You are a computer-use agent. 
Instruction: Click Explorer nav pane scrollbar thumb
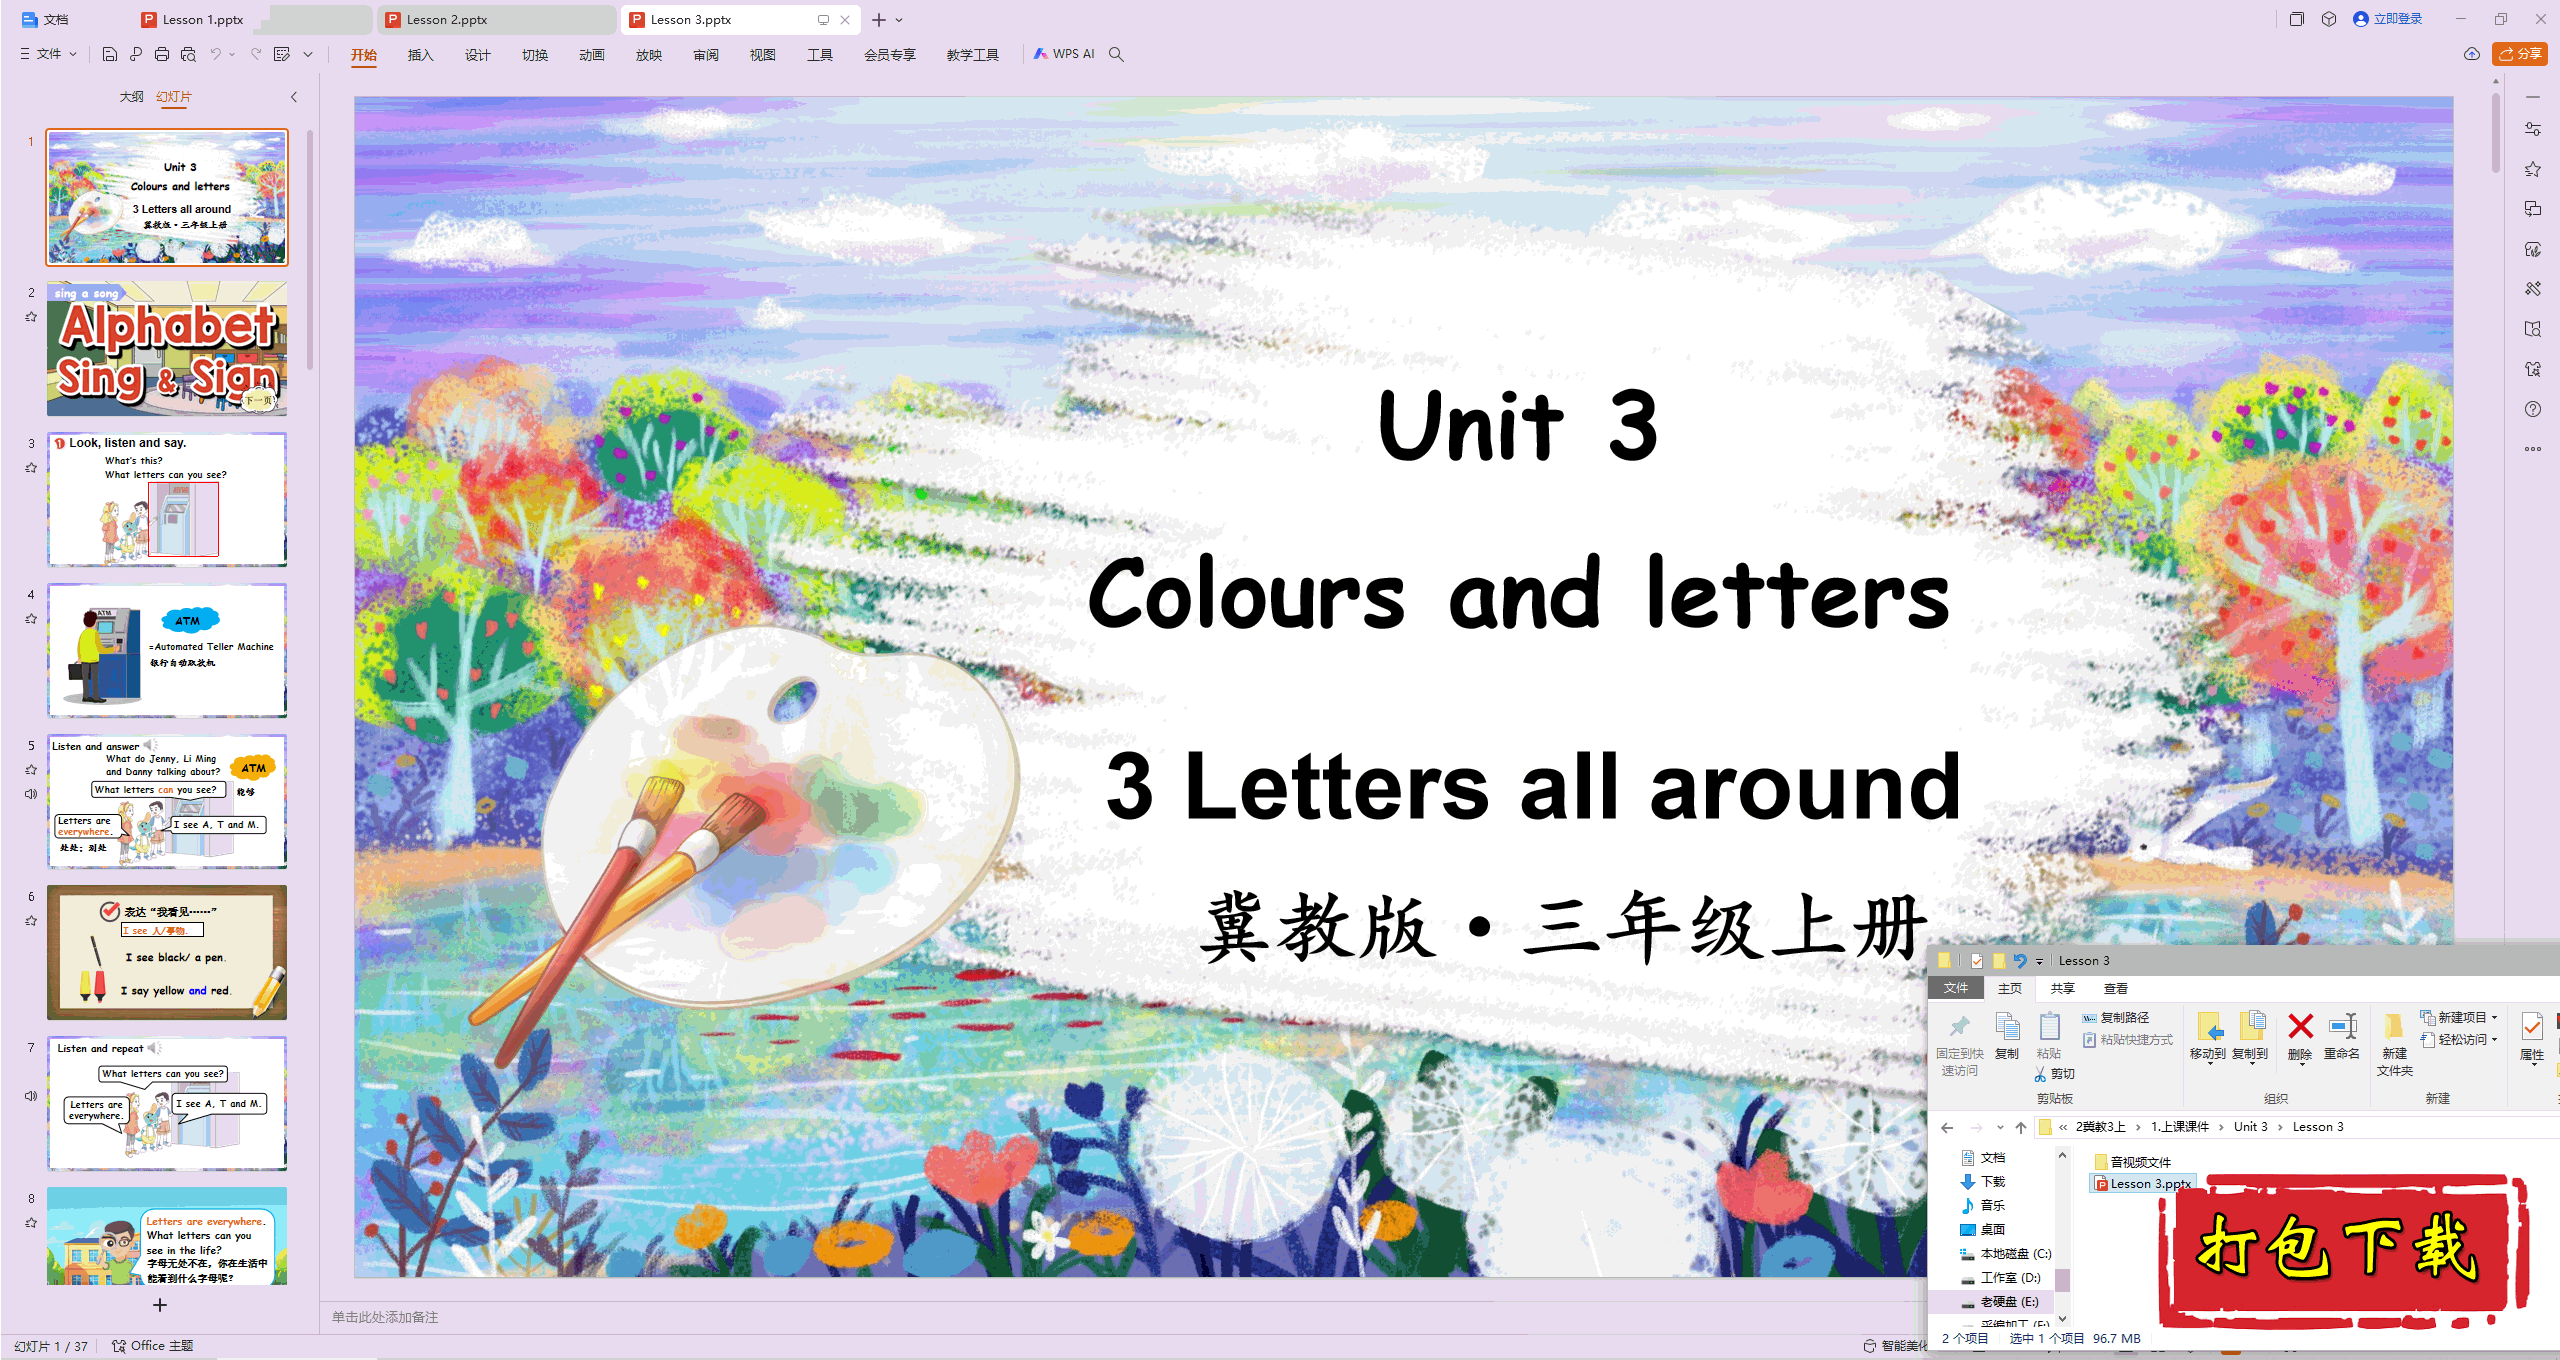[x=2062, y=1280]
